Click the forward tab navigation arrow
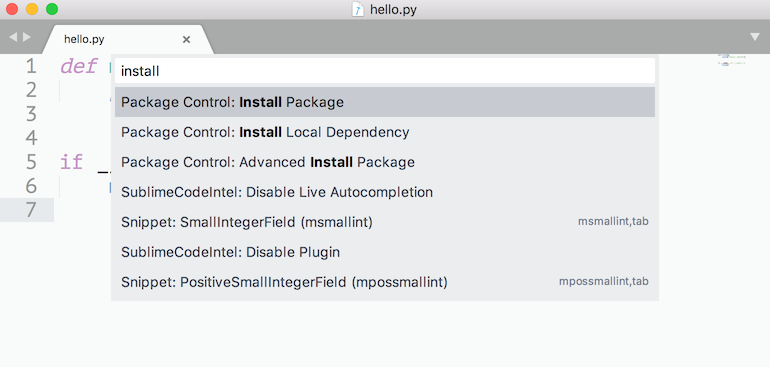Viewport: 770px width, 367px height. click(27, 37)
